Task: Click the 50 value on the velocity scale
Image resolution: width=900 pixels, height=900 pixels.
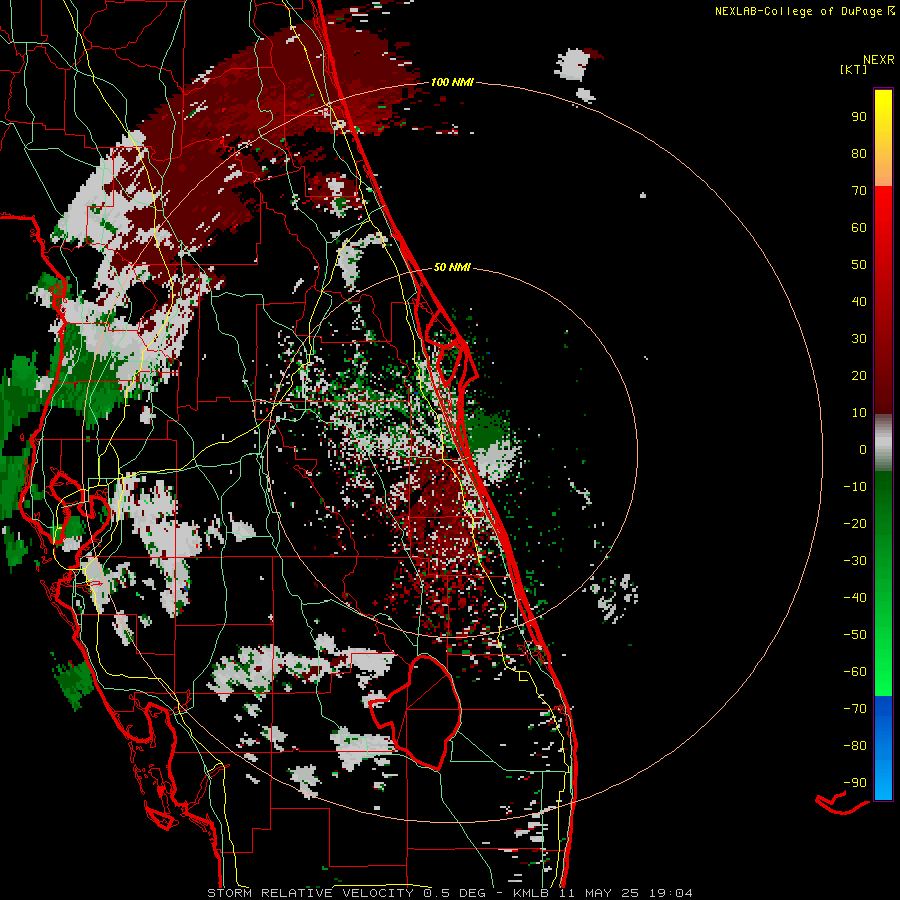Action: [859, 265]
